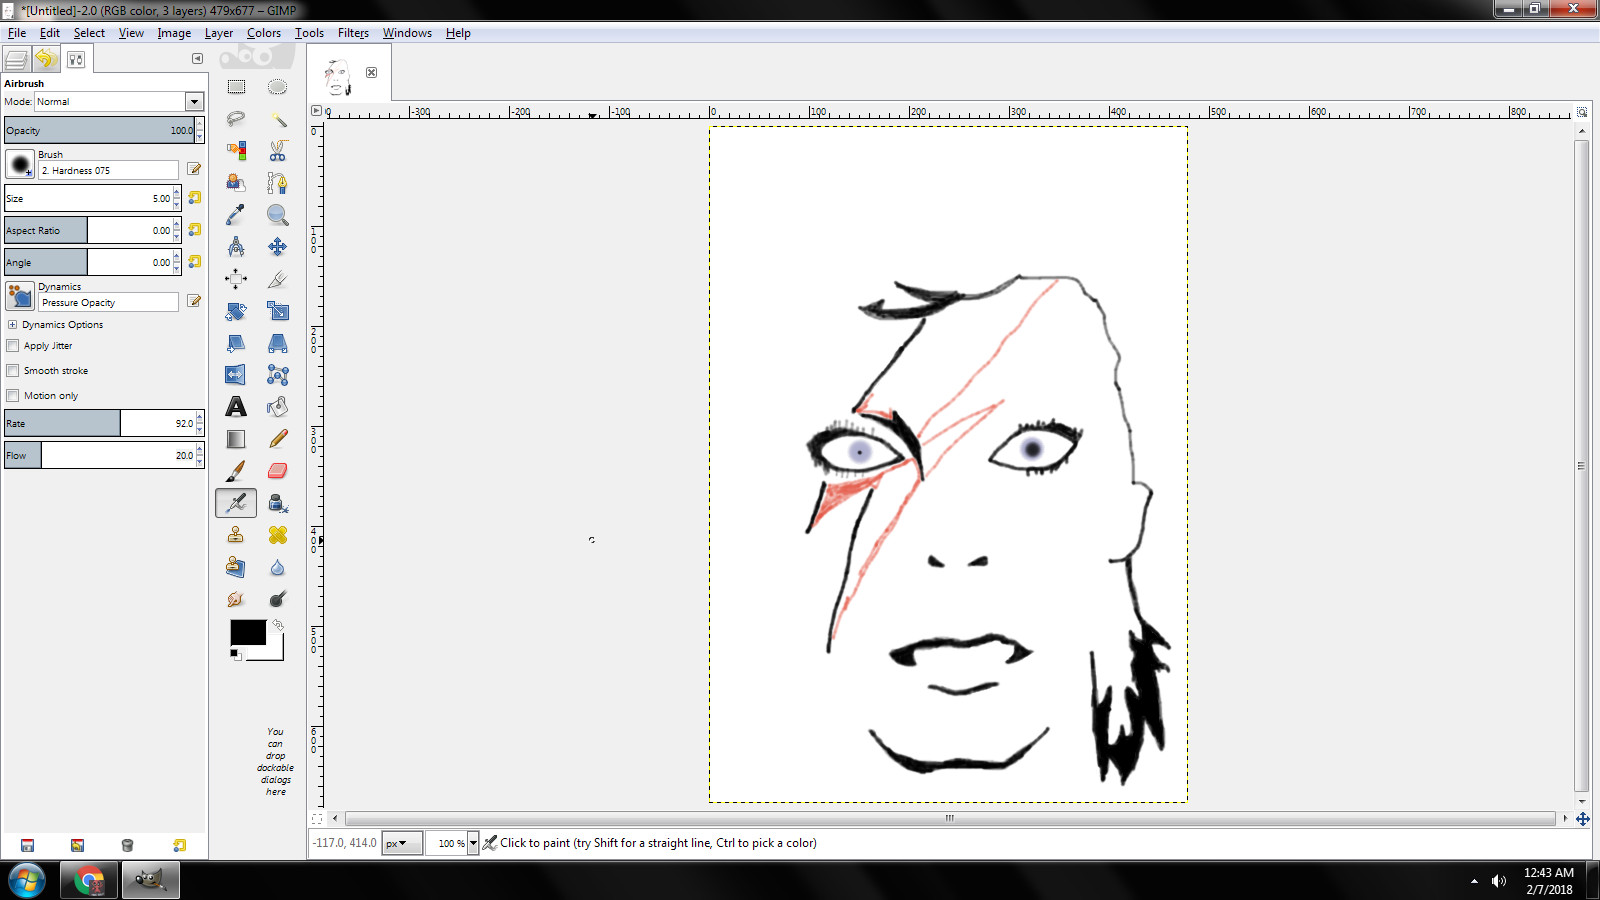Select the Scale tool

tap(278, 311)
